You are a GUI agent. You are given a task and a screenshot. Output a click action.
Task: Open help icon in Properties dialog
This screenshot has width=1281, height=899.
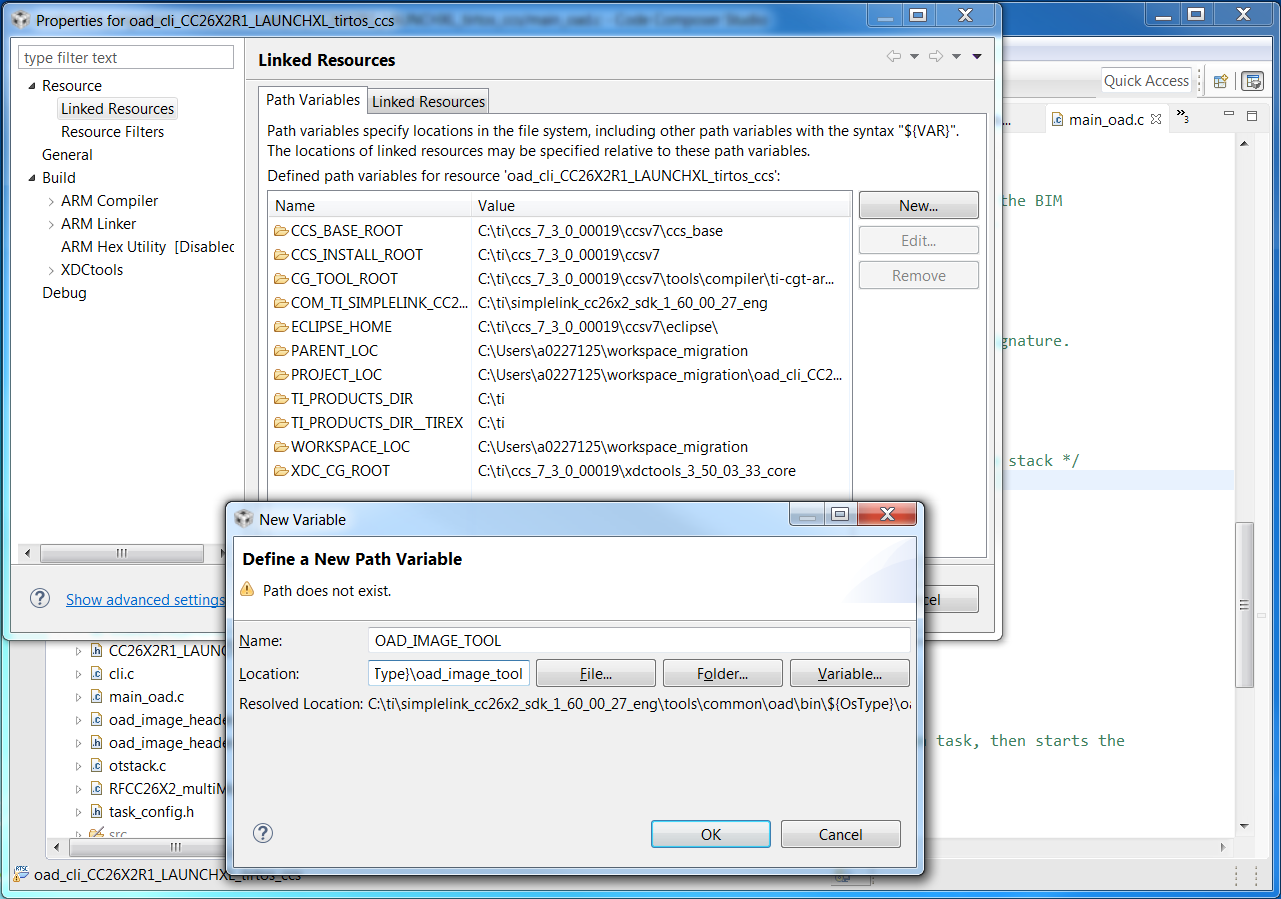pos(40,598)
